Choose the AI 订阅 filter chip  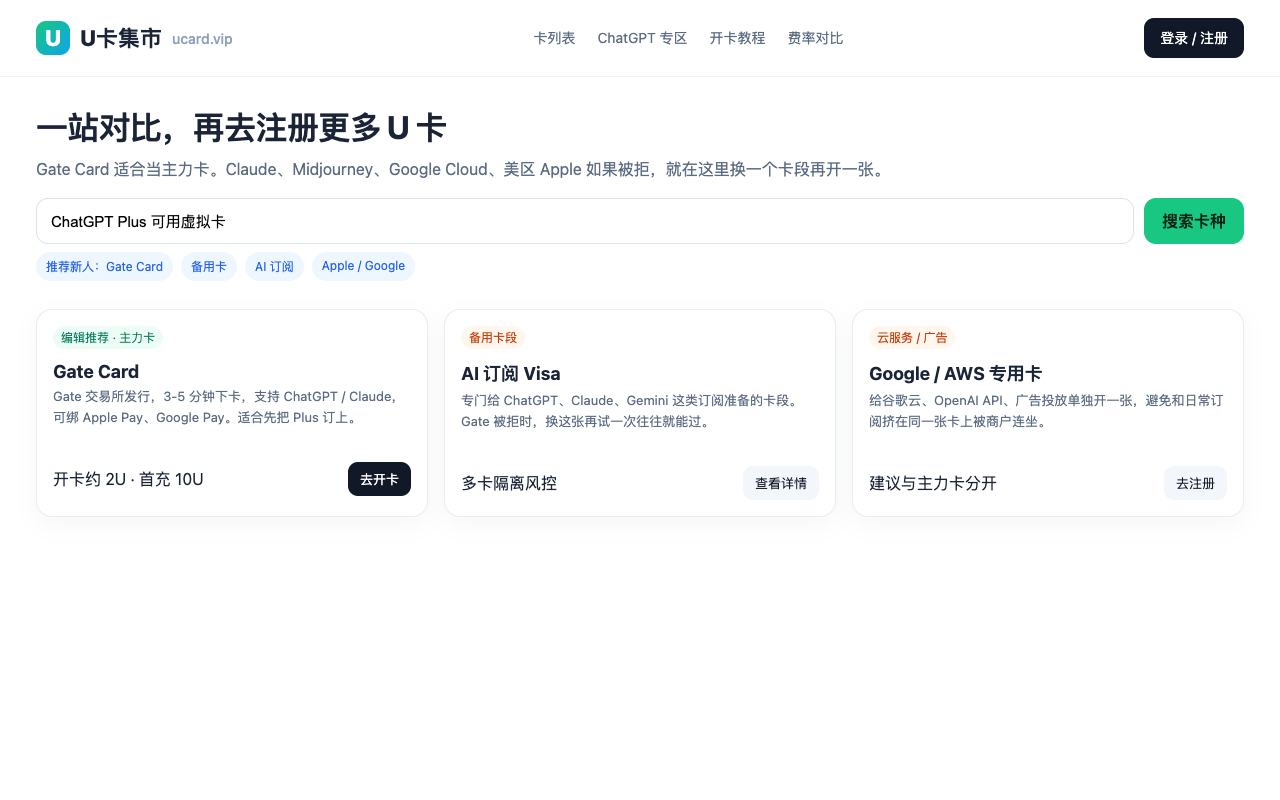coord(275,267)
